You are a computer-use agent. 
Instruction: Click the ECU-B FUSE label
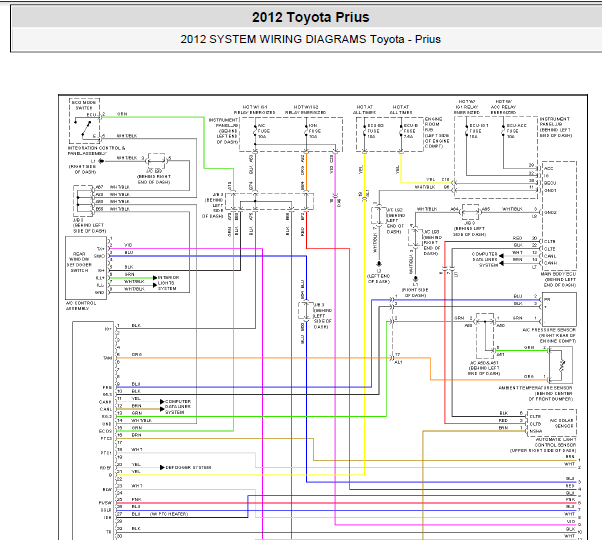[410, 131]
